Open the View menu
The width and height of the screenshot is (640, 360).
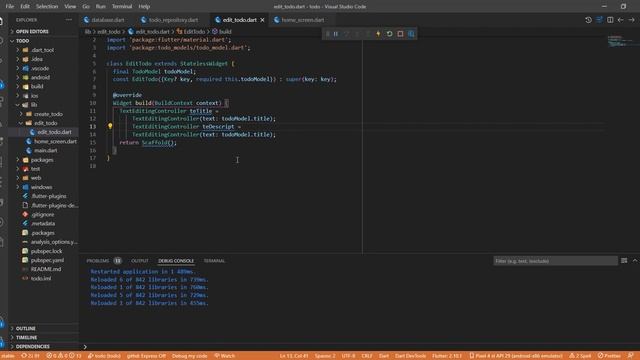[x=70, y=7]
